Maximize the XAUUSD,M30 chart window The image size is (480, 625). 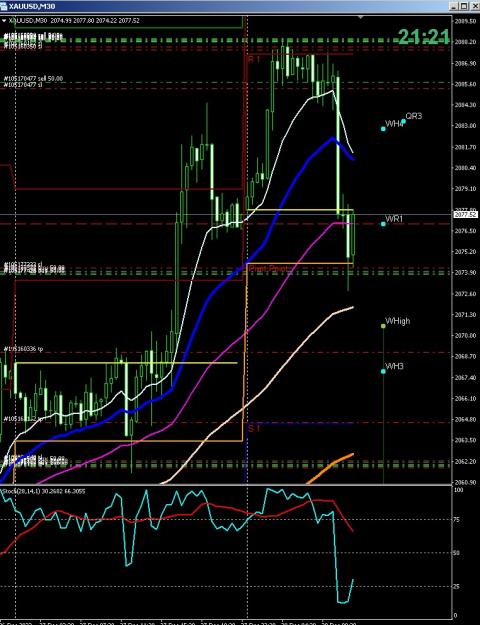pos(464,6)
